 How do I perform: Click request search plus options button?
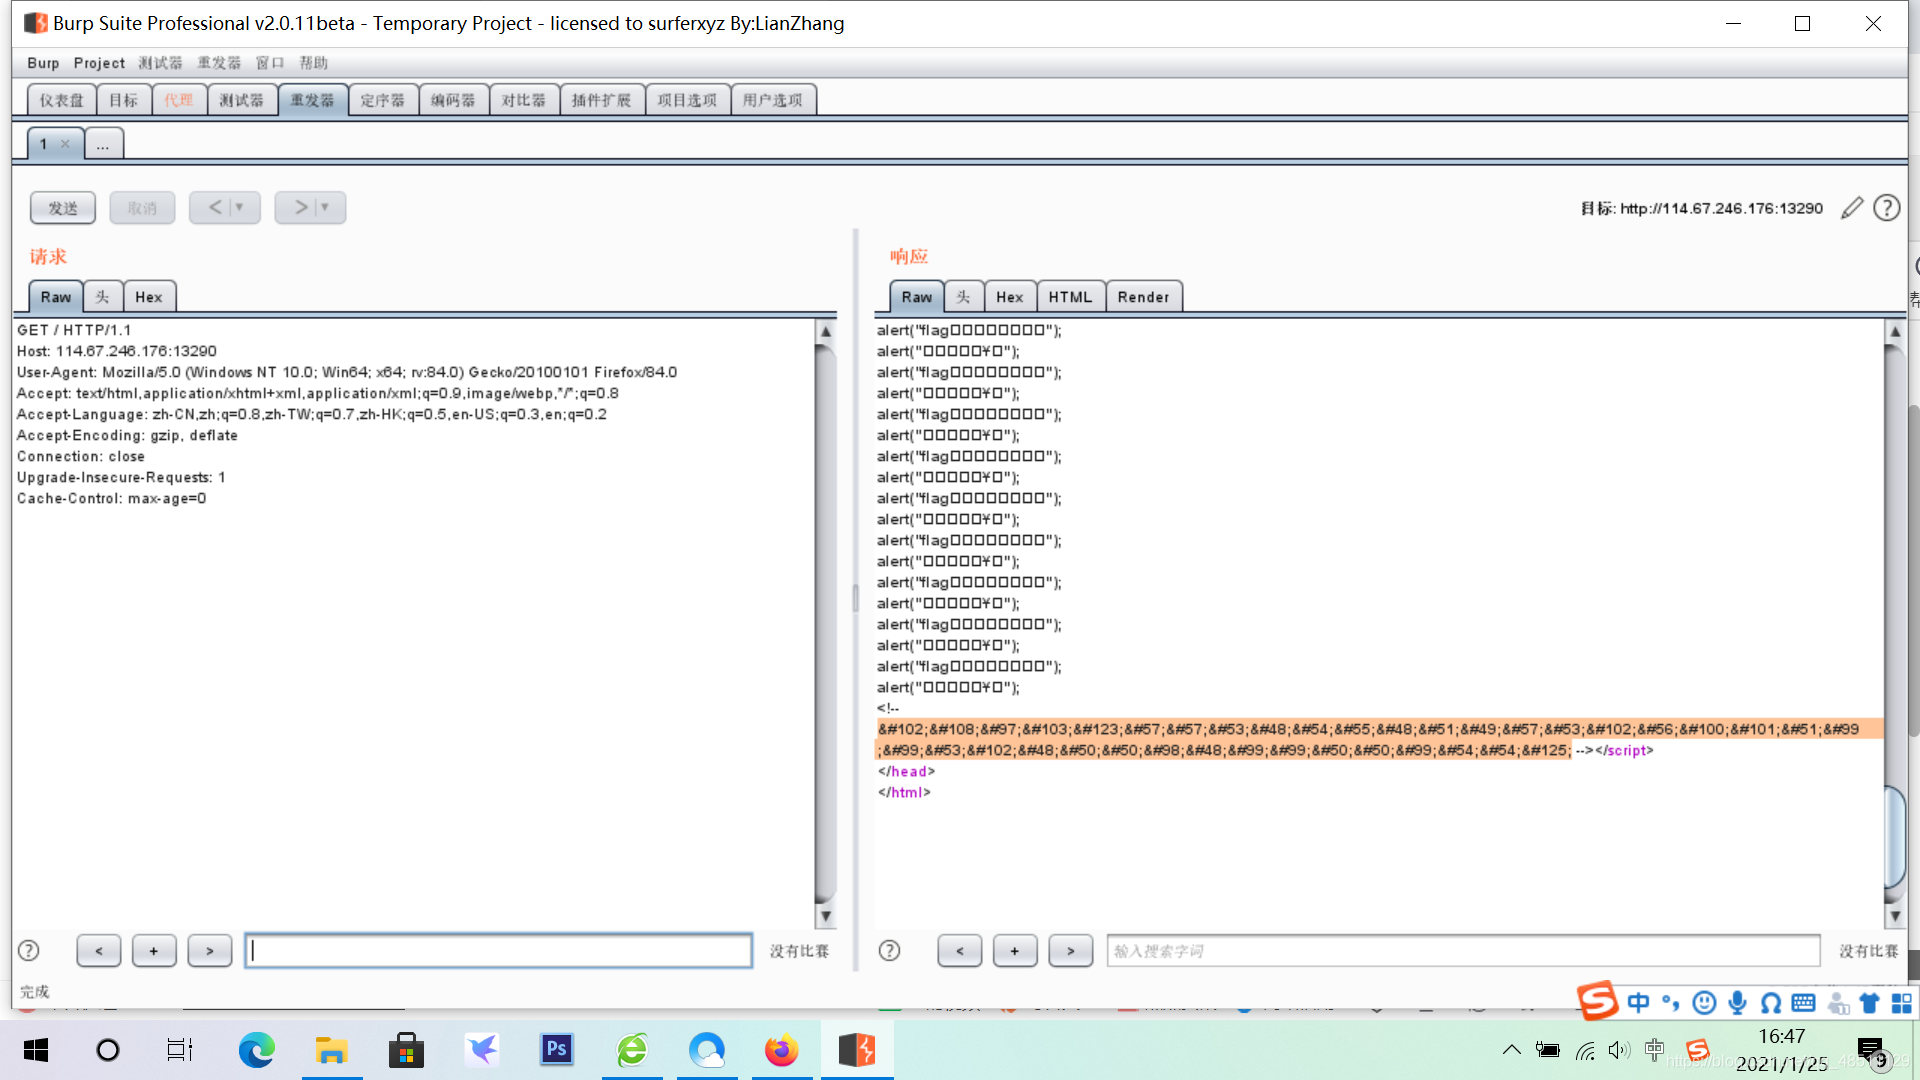click(x=154, y=951)
